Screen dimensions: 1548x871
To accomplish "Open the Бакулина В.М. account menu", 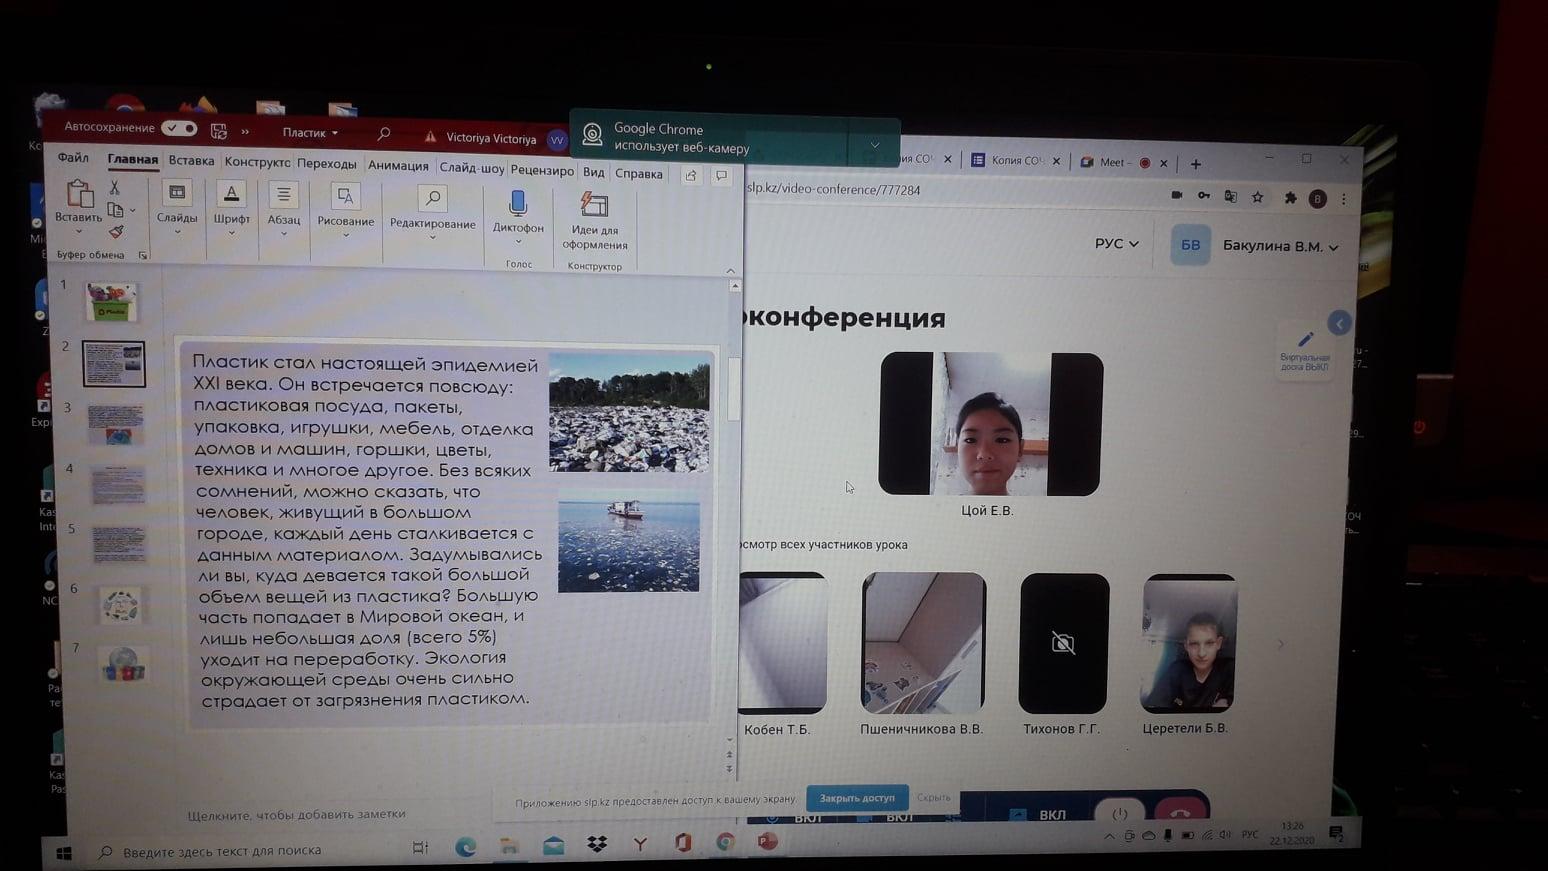I will (x=1279, y=246).
